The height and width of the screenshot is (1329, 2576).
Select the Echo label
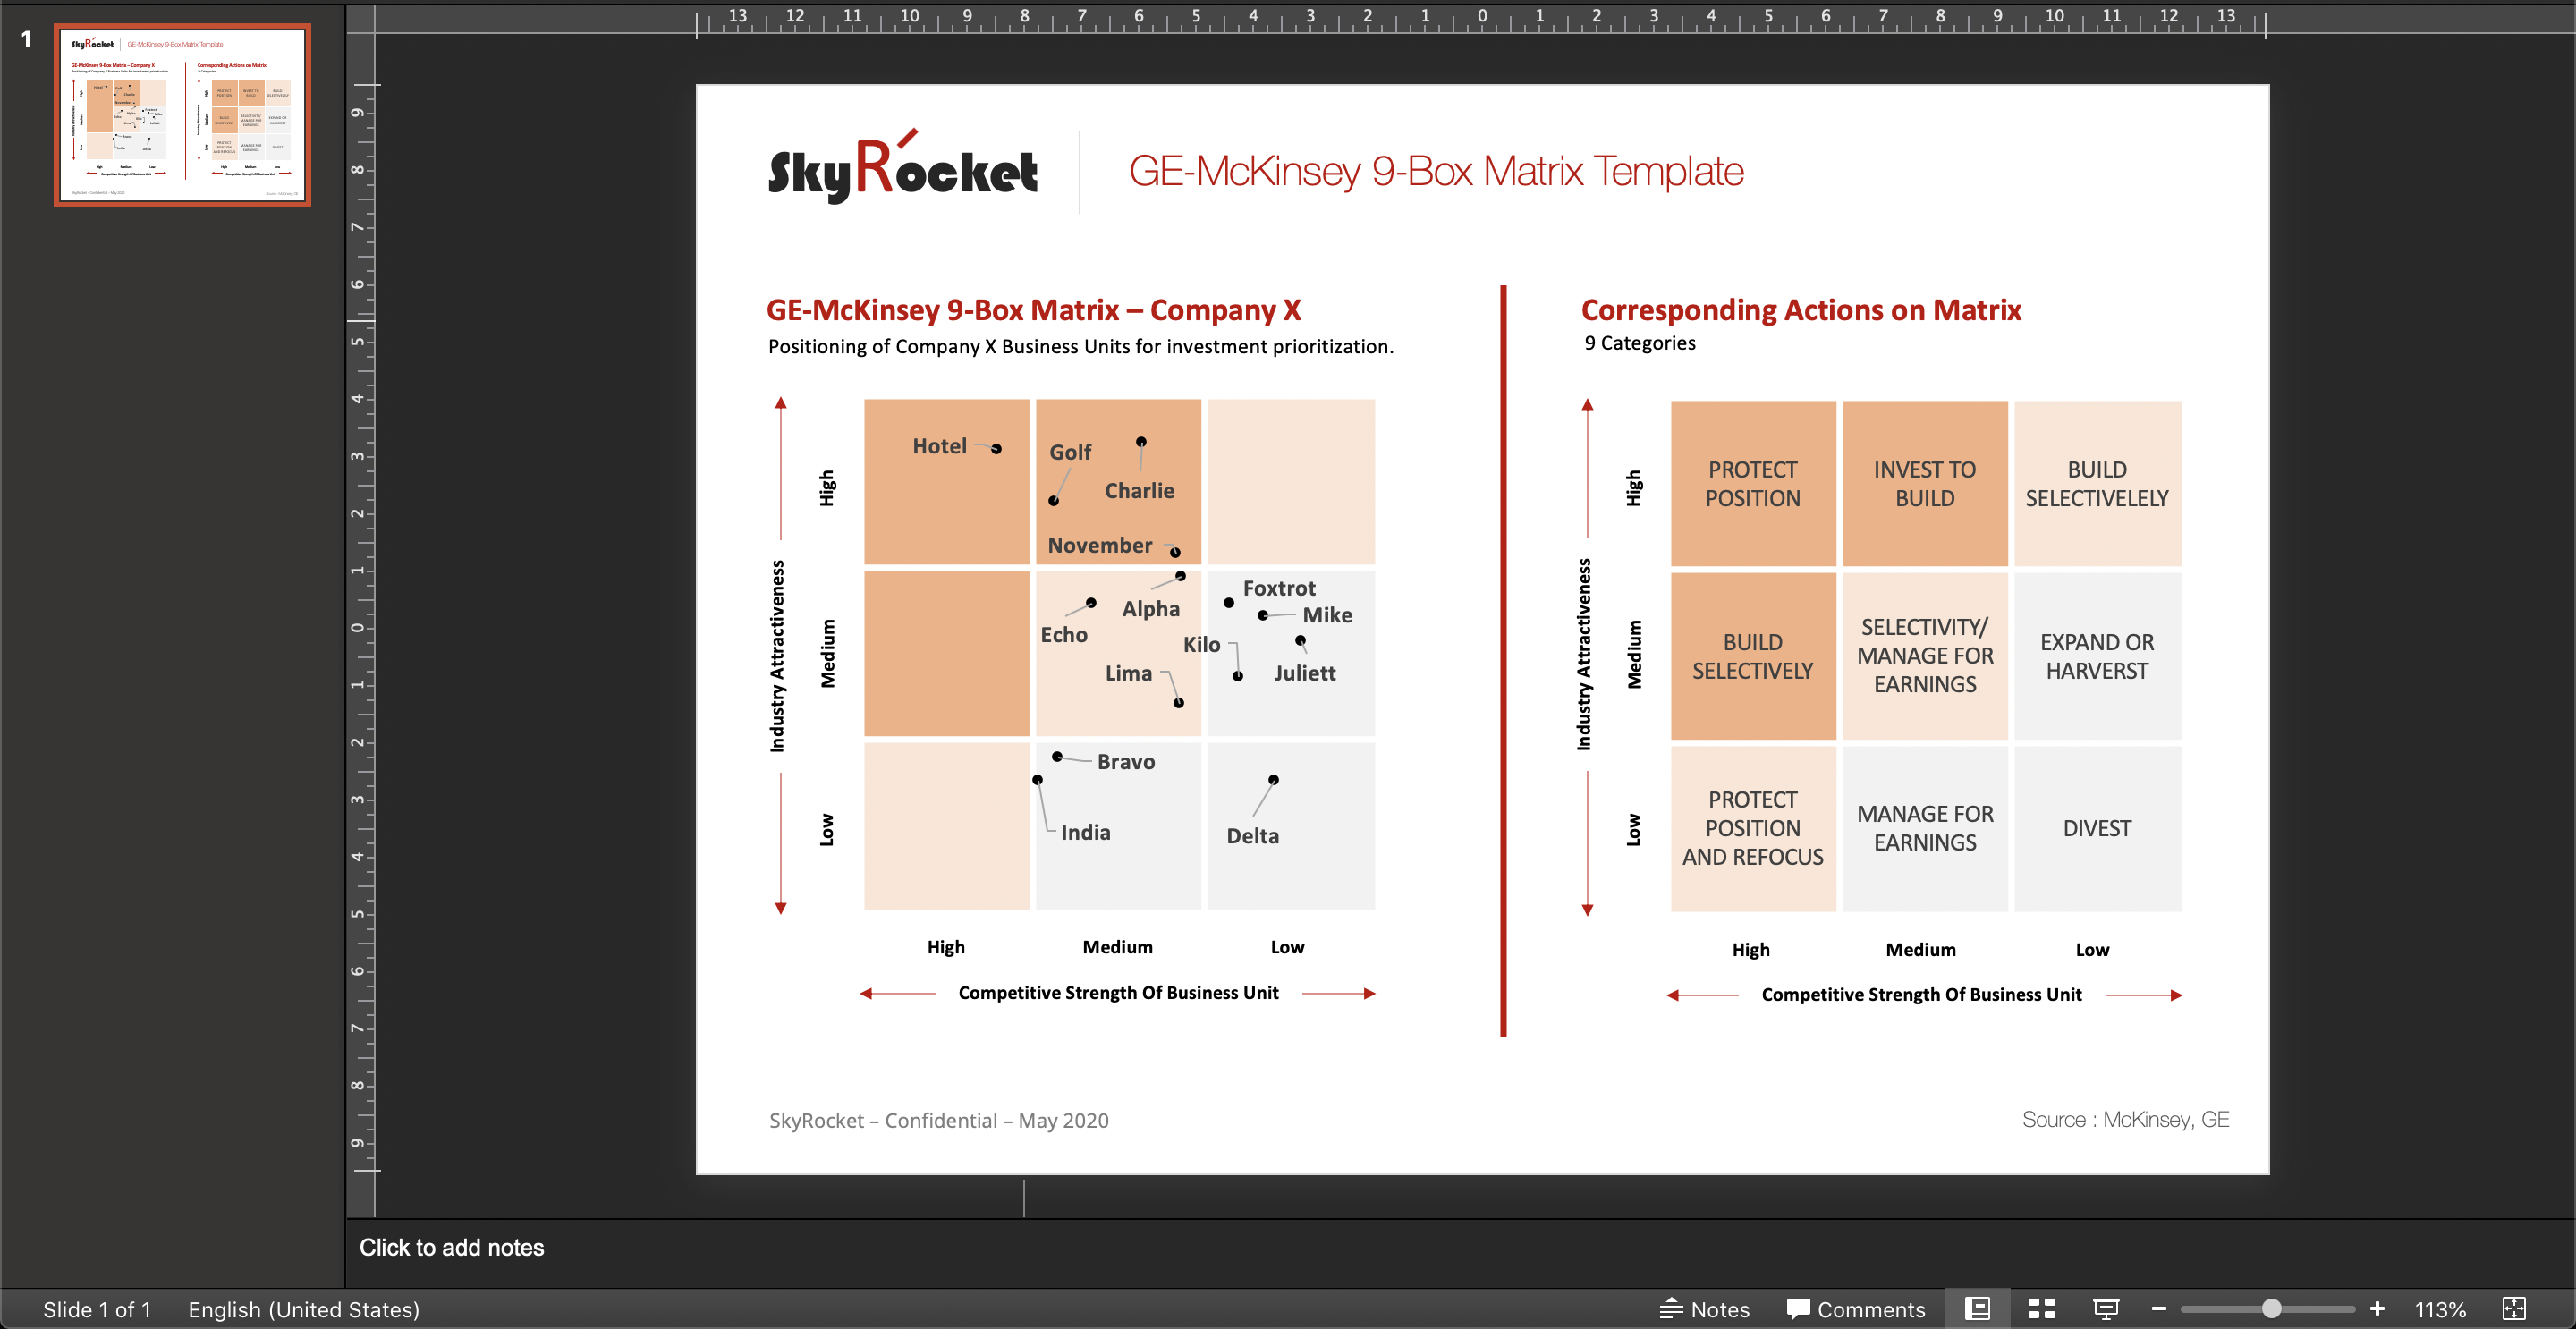(1064, 635)
